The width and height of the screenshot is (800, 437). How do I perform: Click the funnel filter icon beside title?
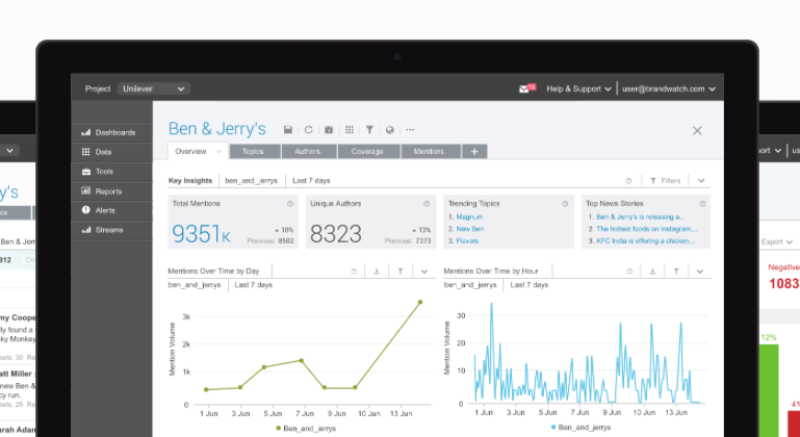(x=369, y=130)
